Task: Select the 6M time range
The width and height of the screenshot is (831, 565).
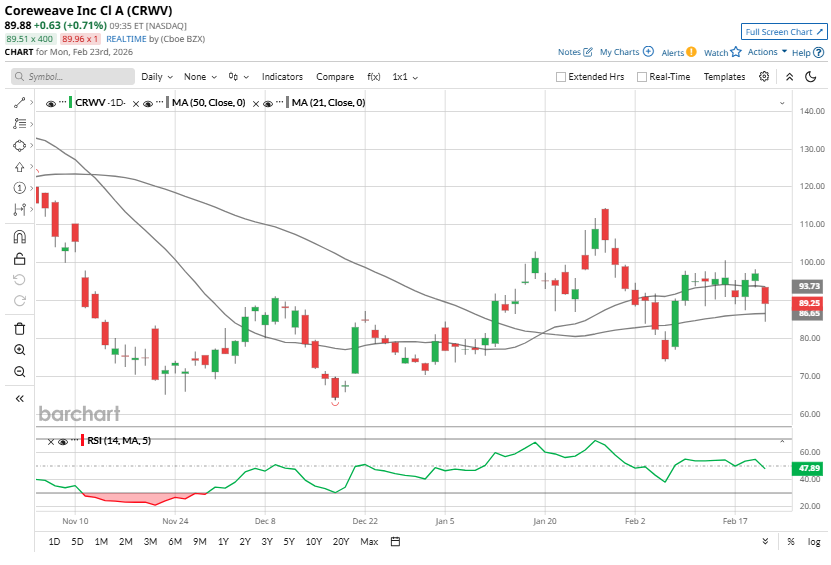Action: pos(175,542)
